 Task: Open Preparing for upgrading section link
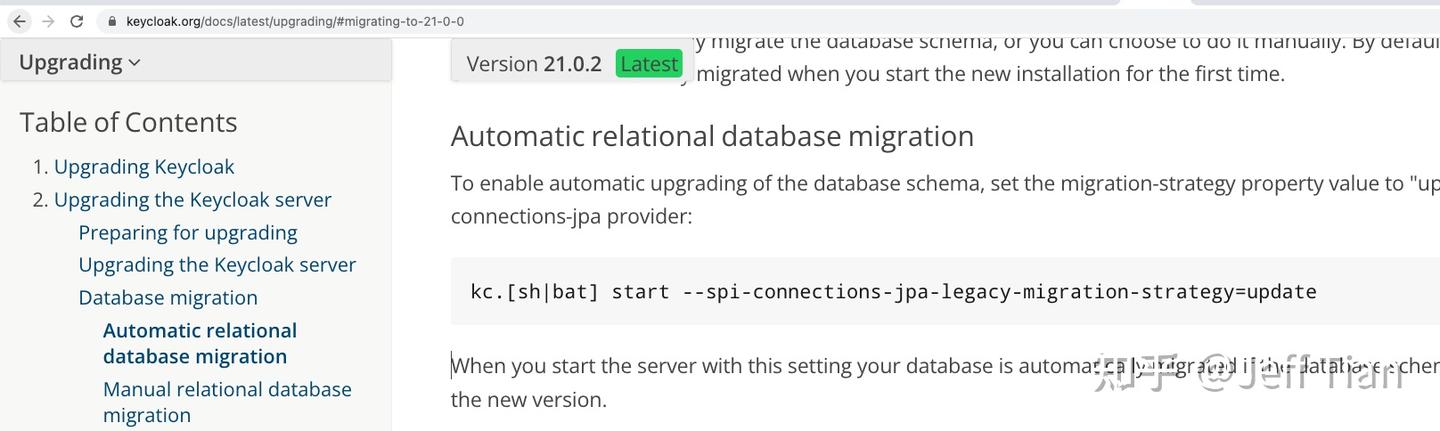[188, 233]
